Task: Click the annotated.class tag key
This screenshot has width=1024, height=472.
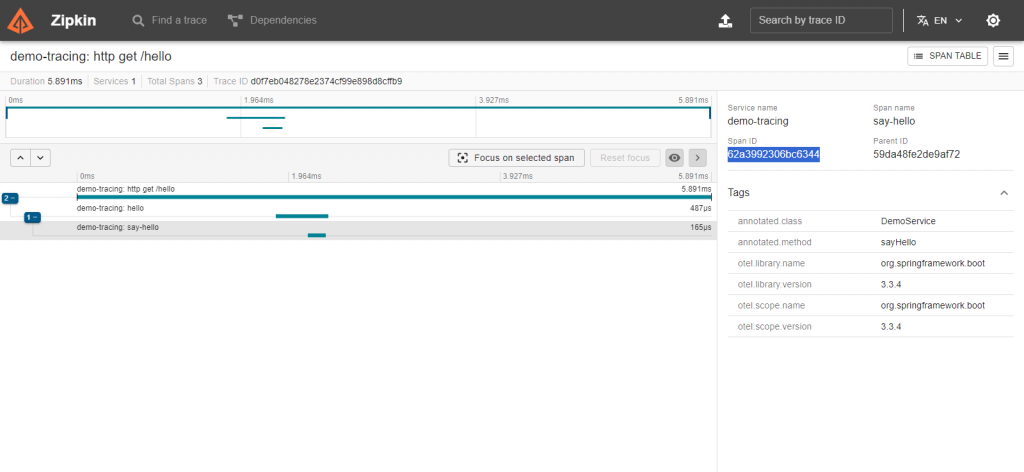Action: pos(769,221)
